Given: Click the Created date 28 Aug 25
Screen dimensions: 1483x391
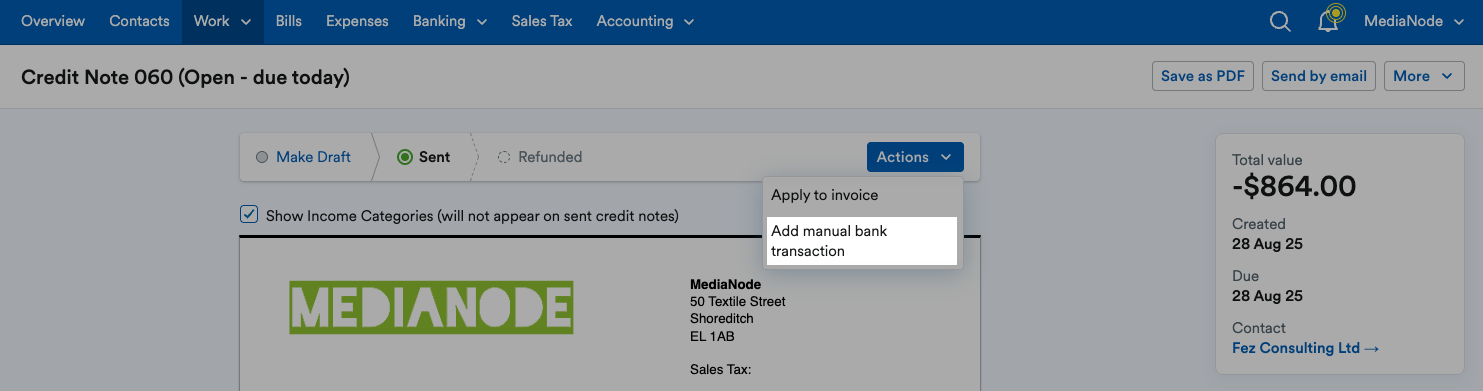Looking at the screenshot, I should pos(1267,244).
